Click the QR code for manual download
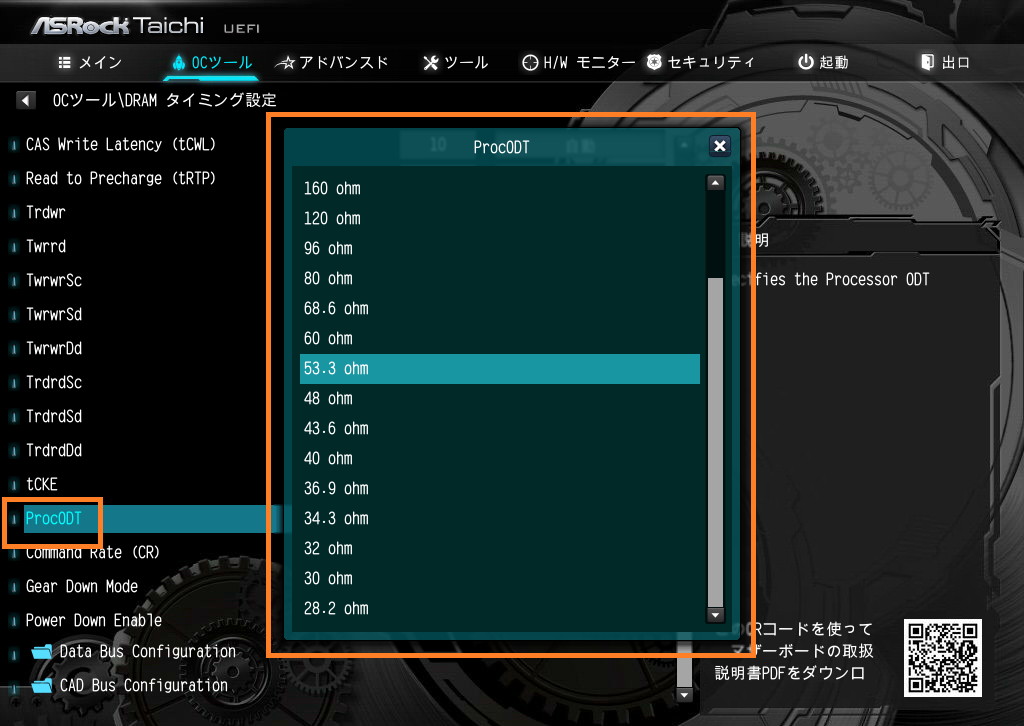 tap(942, 658)
